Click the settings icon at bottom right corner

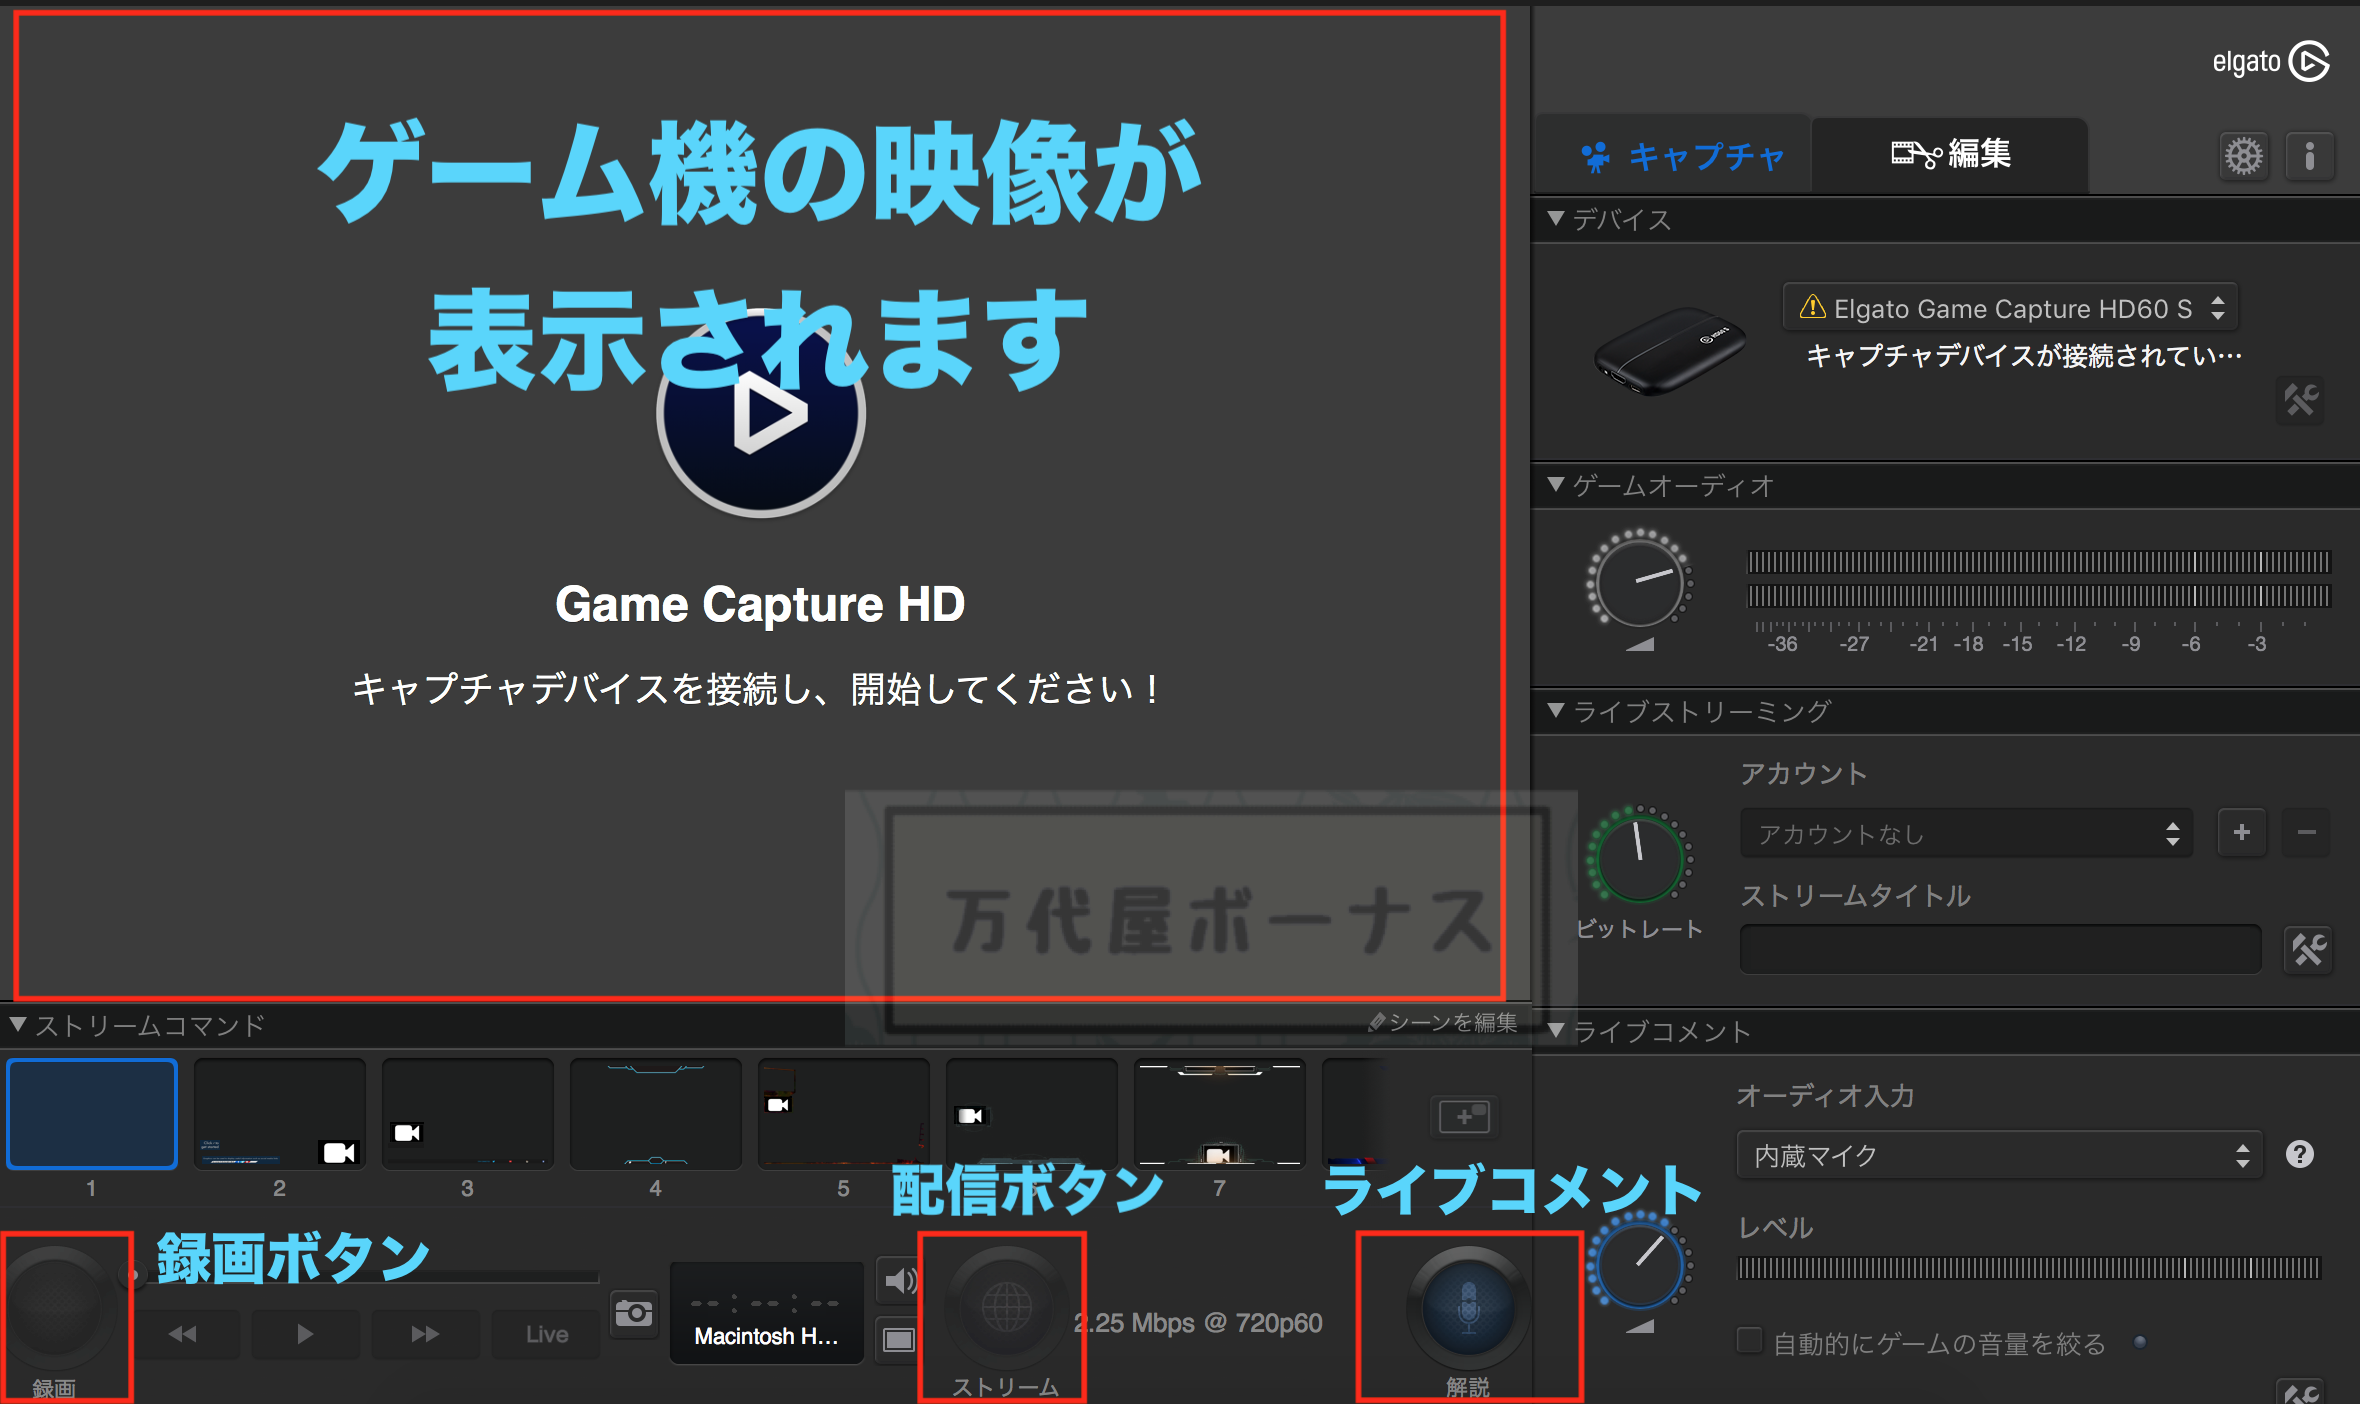click(x=2300, y=1392)
